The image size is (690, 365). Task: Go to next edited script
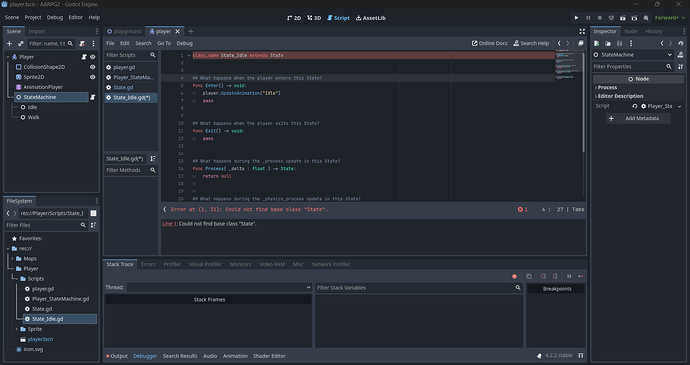pos(568,43)
